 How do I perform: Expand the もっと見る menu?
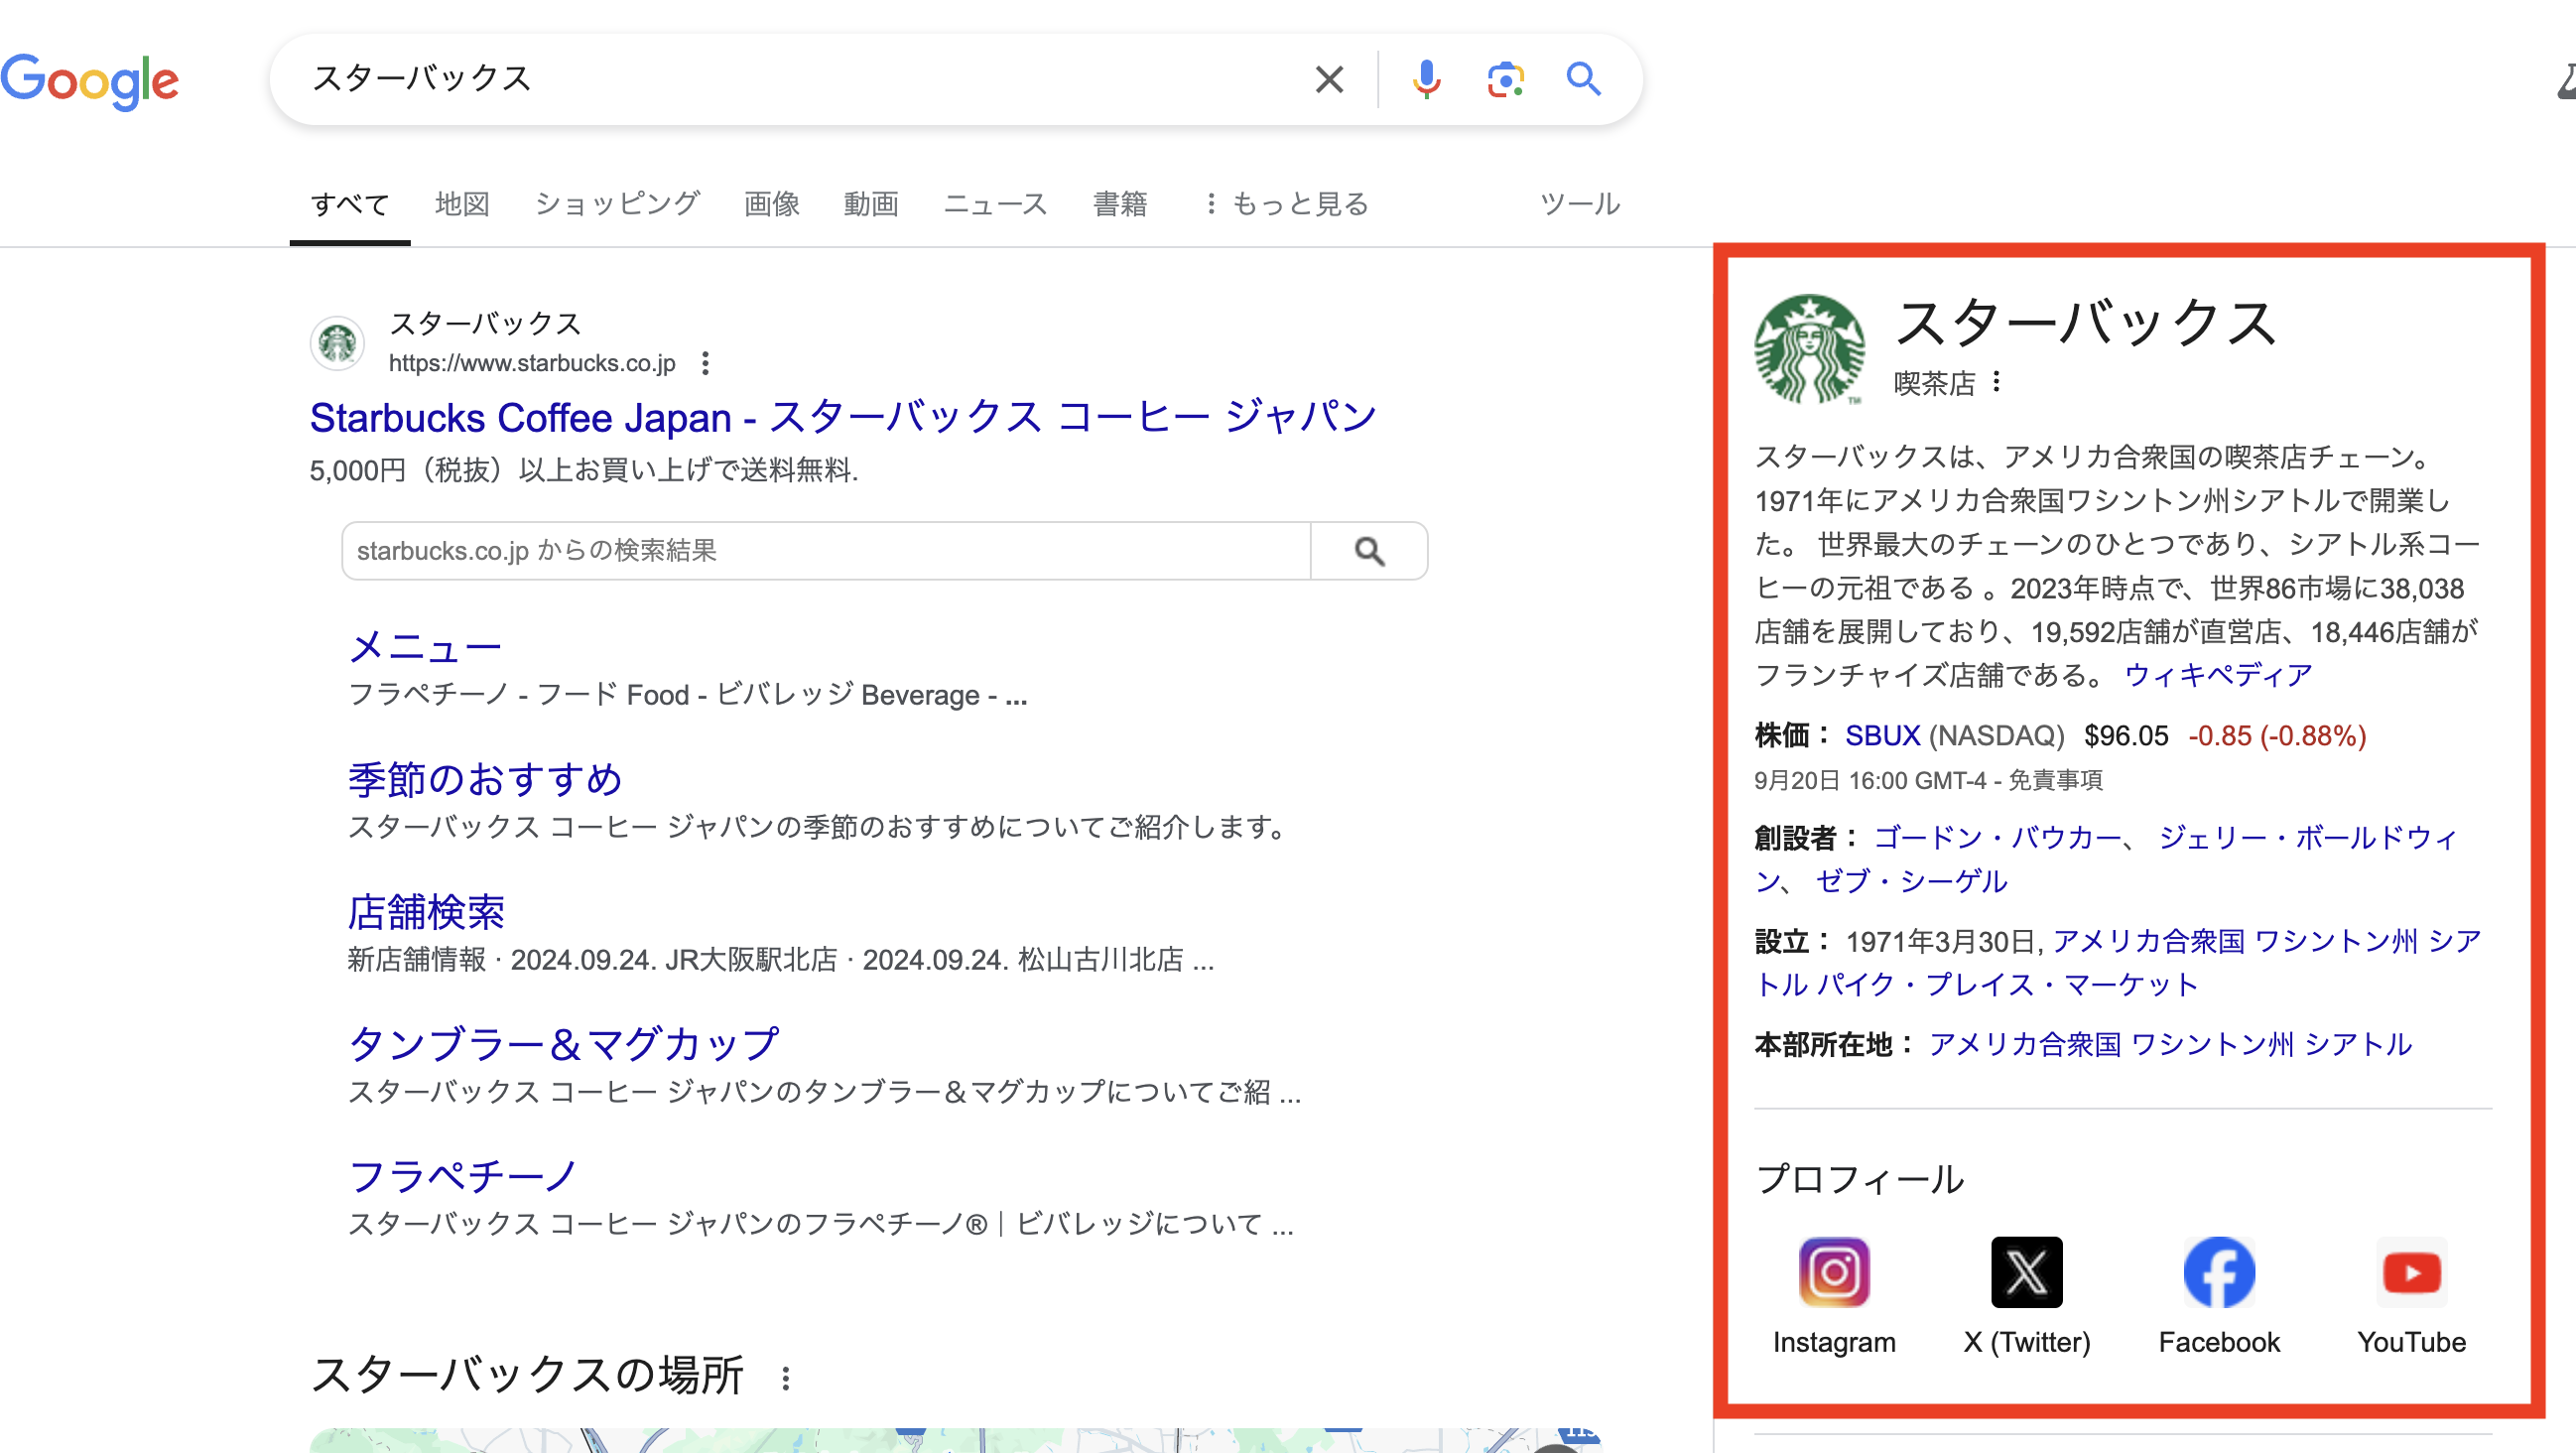1287,204
